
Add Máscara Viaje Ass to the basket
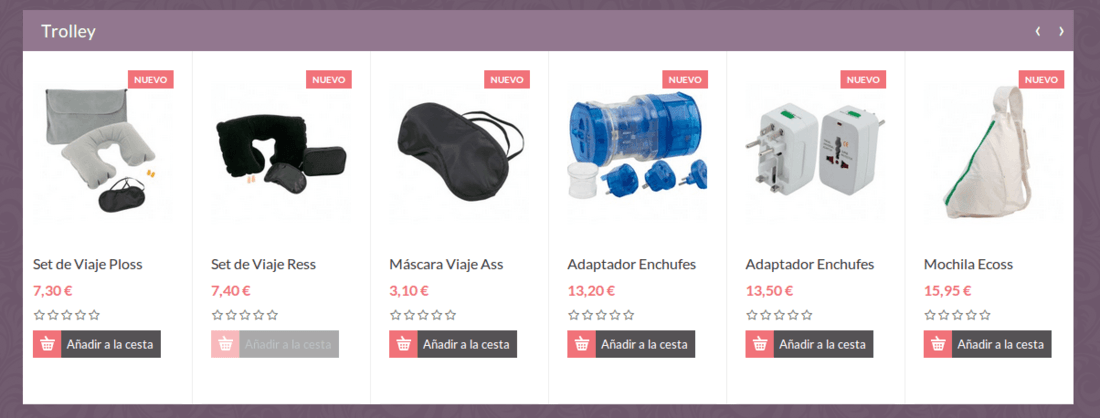[x=453, y=344]
